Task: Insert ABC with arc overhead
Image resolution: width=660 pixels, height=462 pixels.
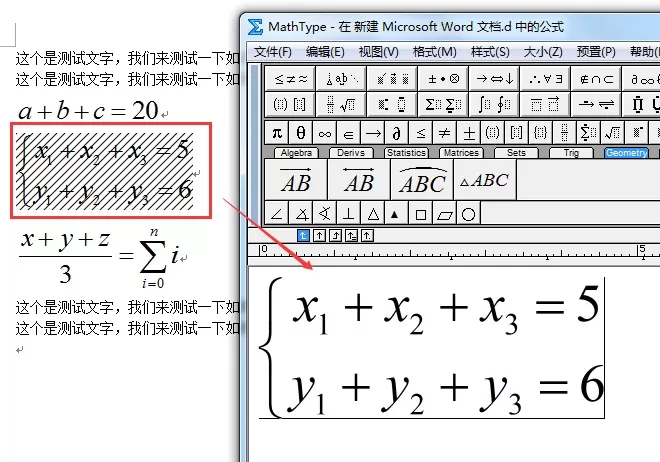Action: click(422, 179)
